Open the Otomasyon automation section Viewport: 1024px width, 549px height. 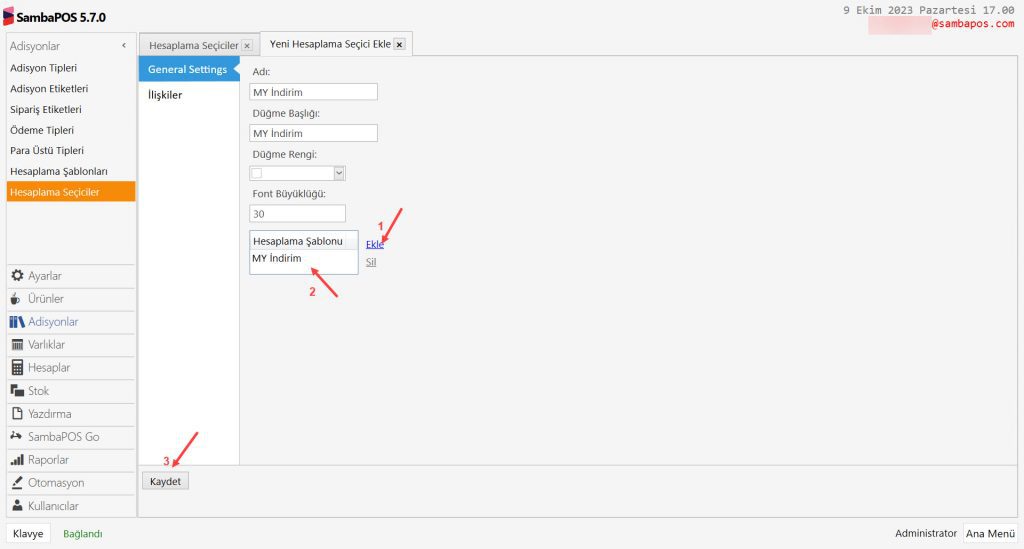pos(55,483)
